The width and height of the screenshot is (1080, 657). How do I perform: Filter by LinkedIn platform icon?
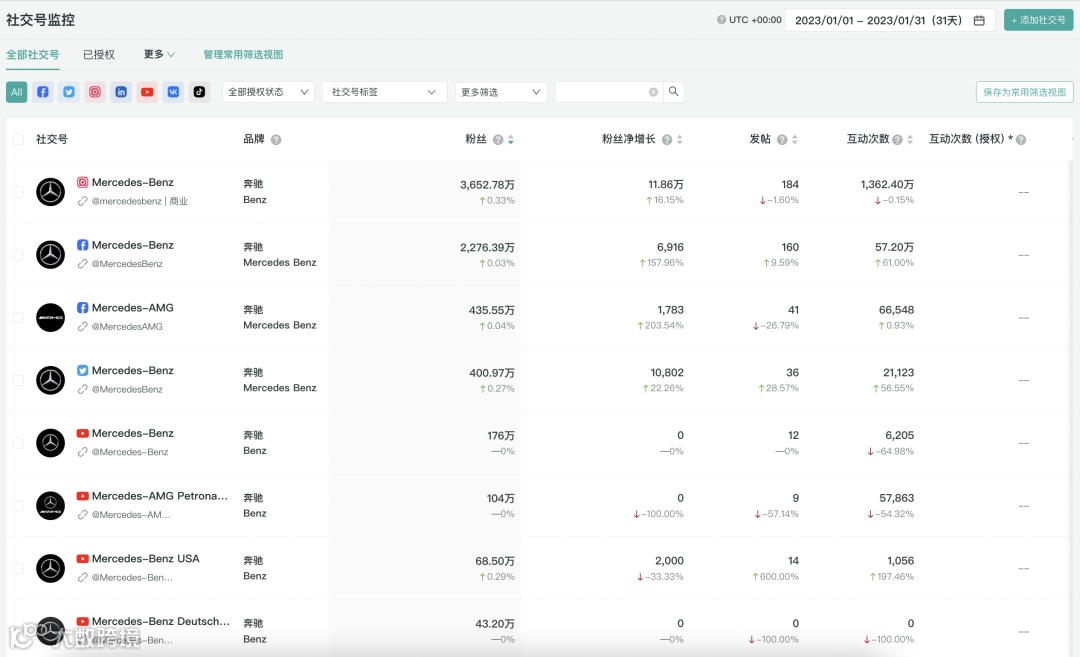pos(121,92)
